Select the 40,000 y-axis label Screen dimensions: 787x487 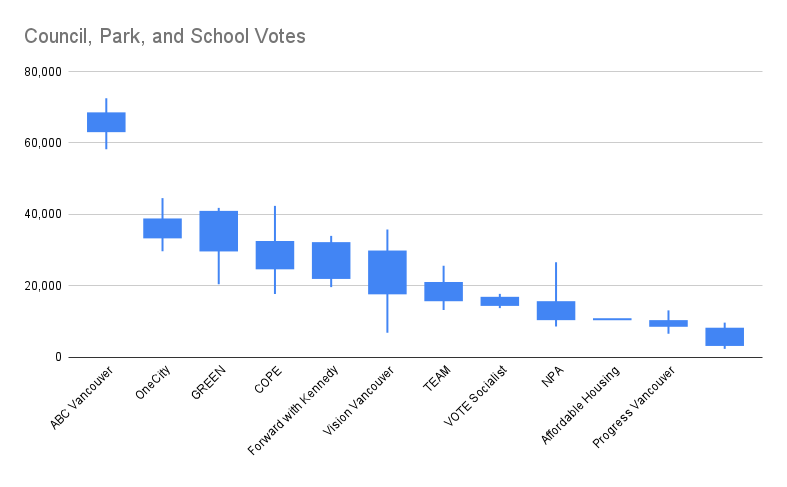point(42,214)
